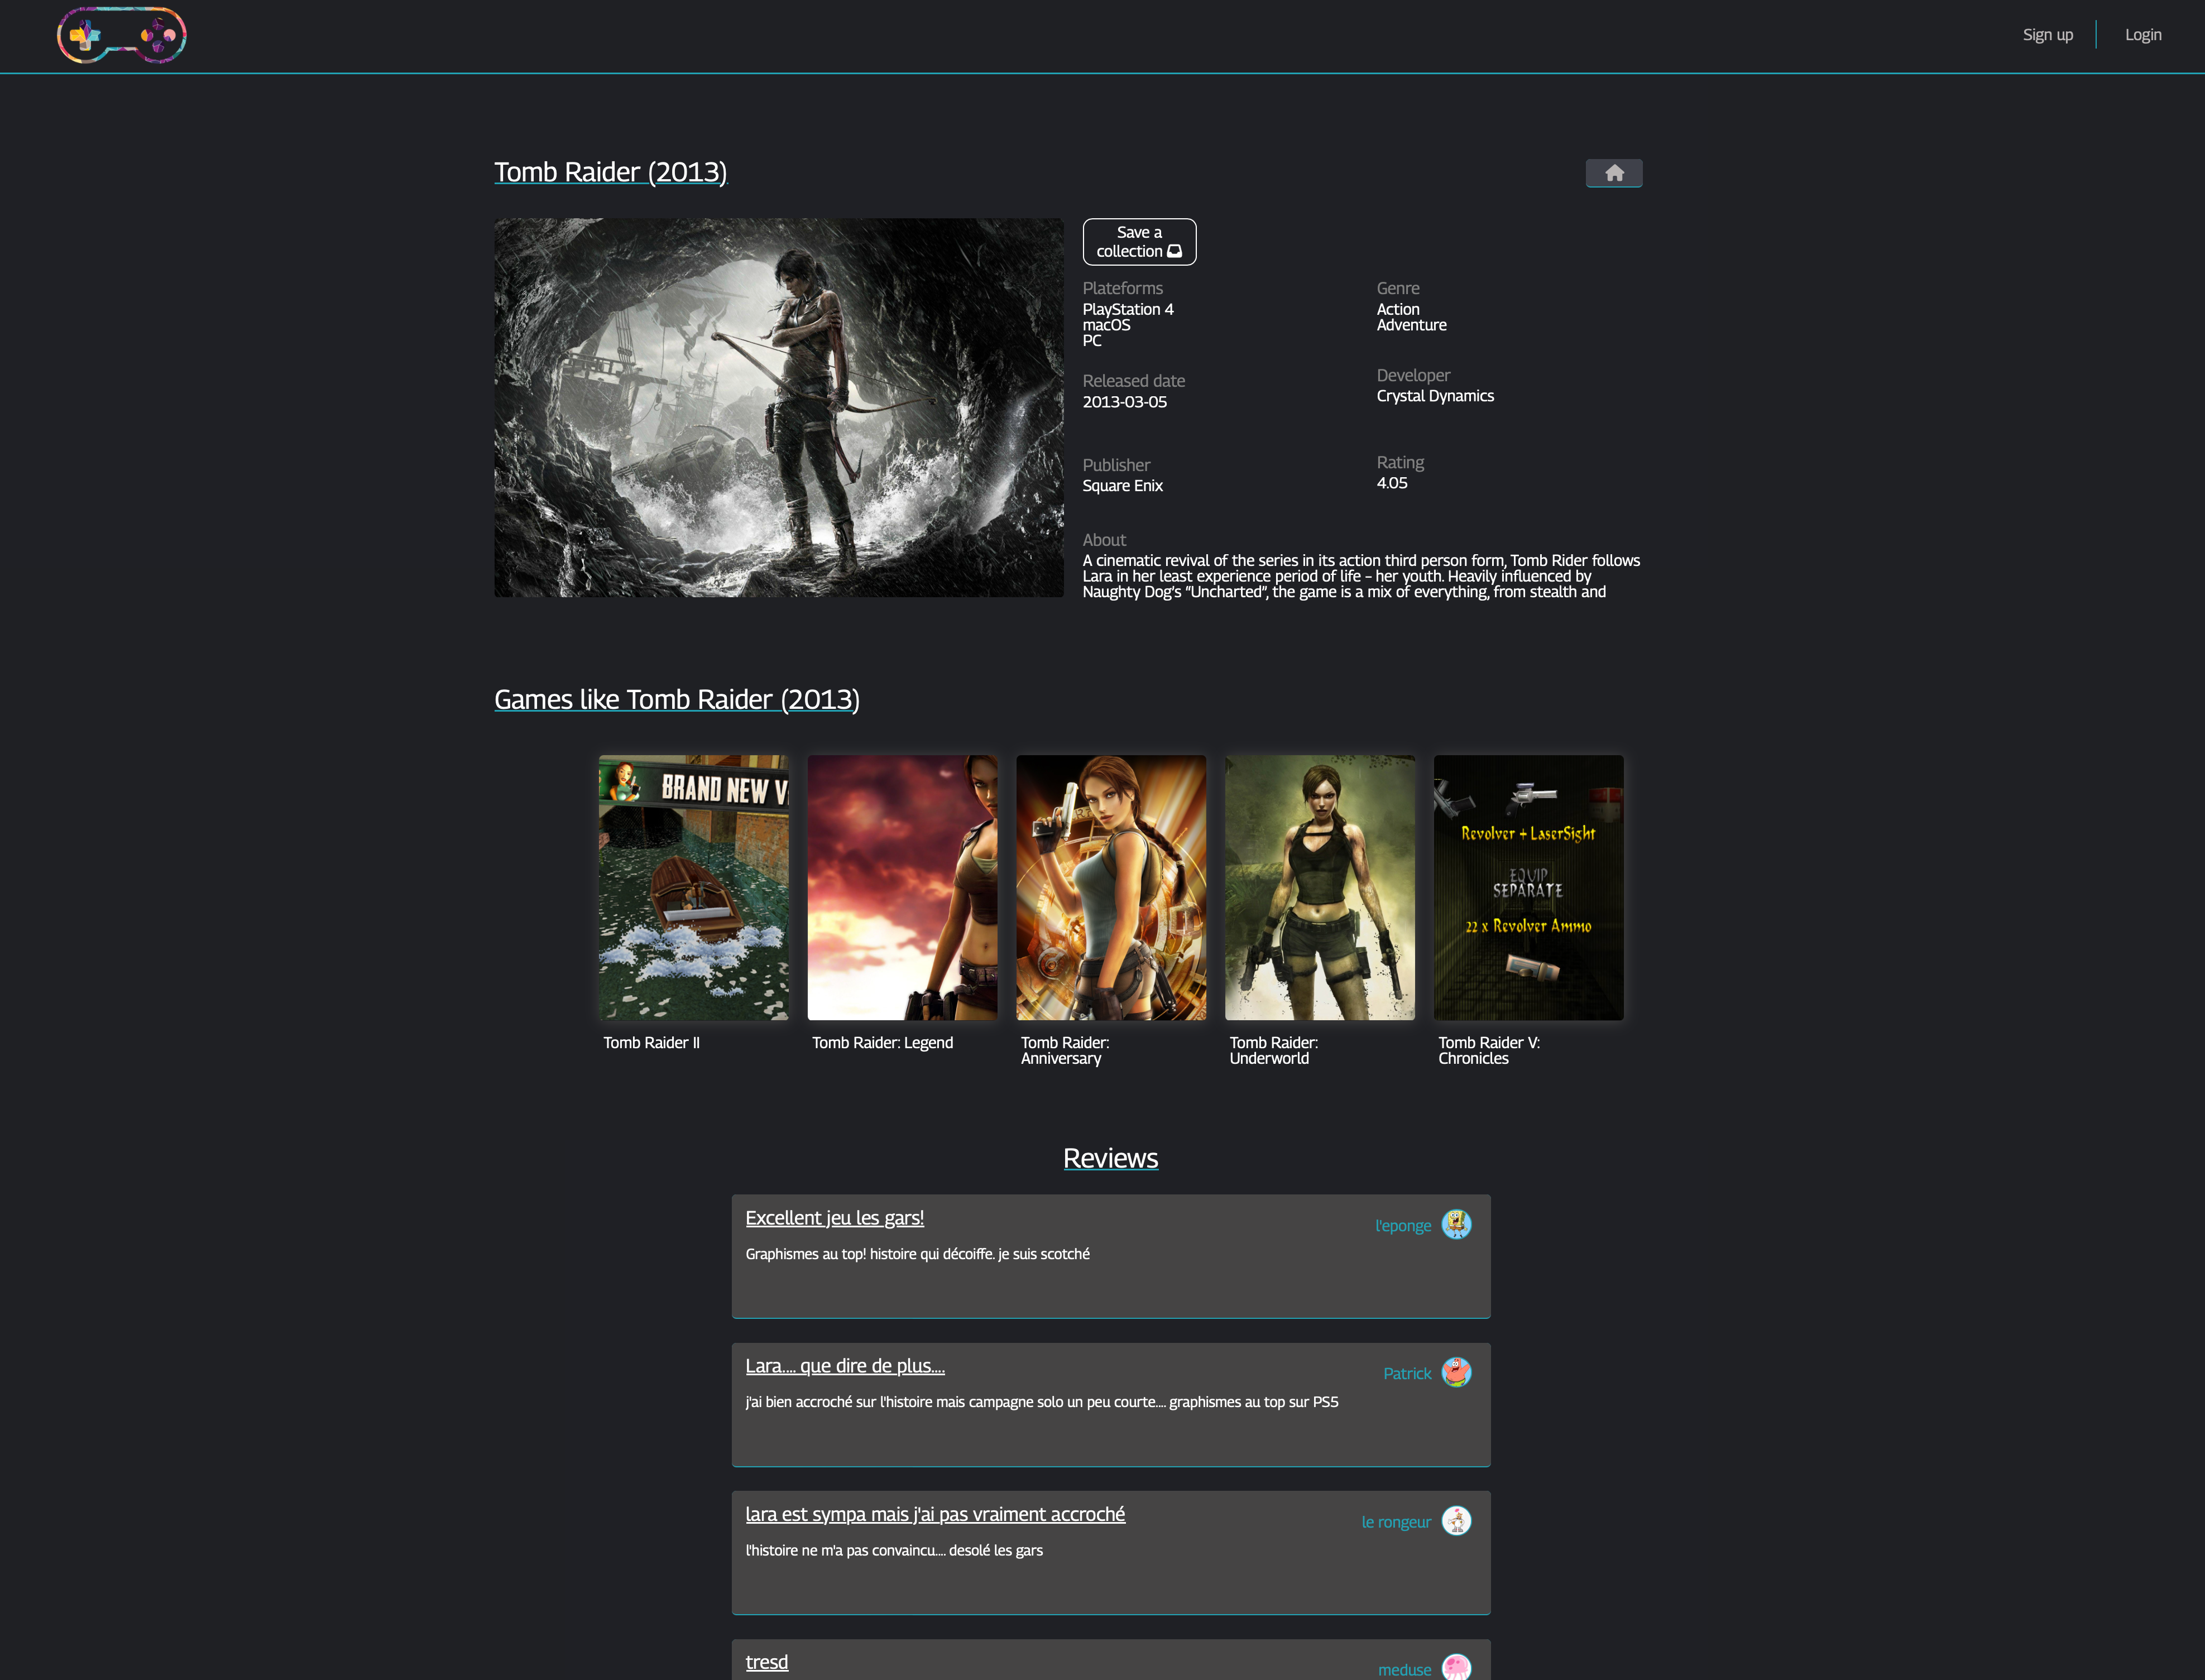Open the review Excellent jeu les gars!

pos(835,1218)
